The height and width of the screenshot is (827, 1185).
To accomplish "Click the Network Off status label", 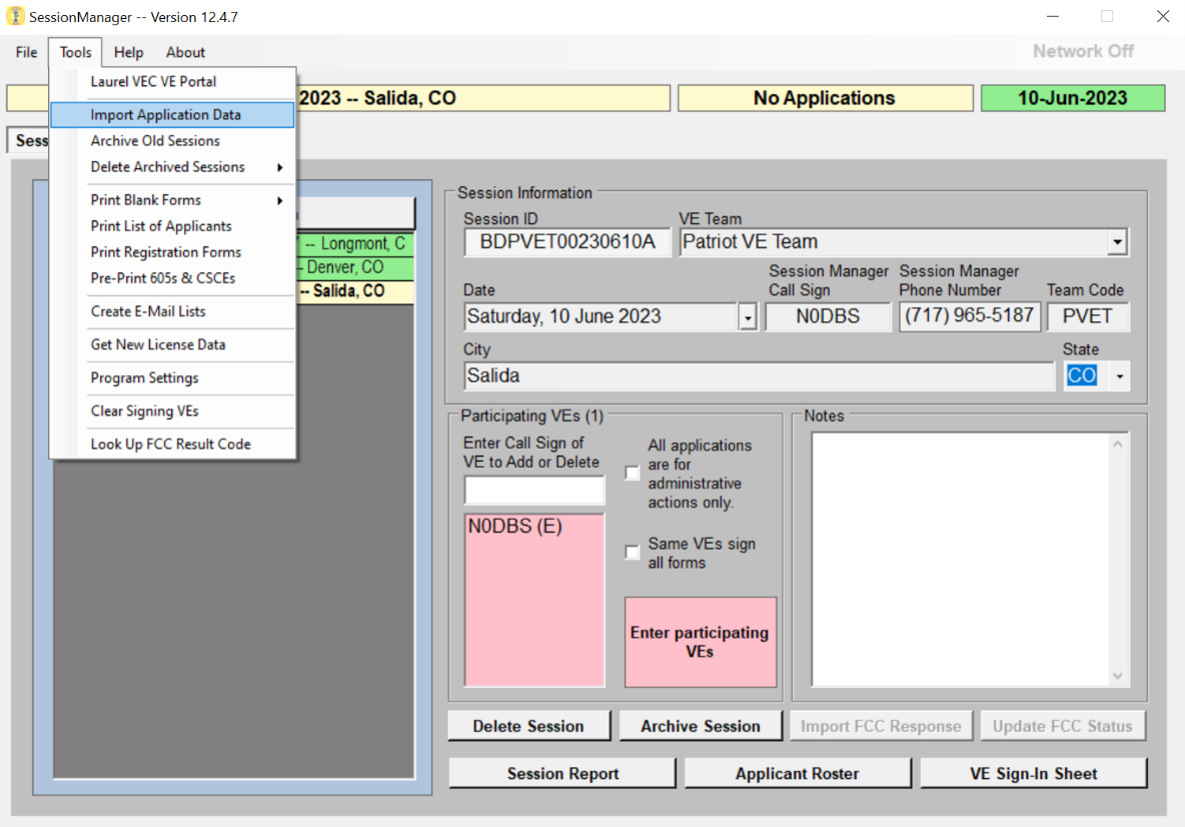I will tap(1083, 51).
